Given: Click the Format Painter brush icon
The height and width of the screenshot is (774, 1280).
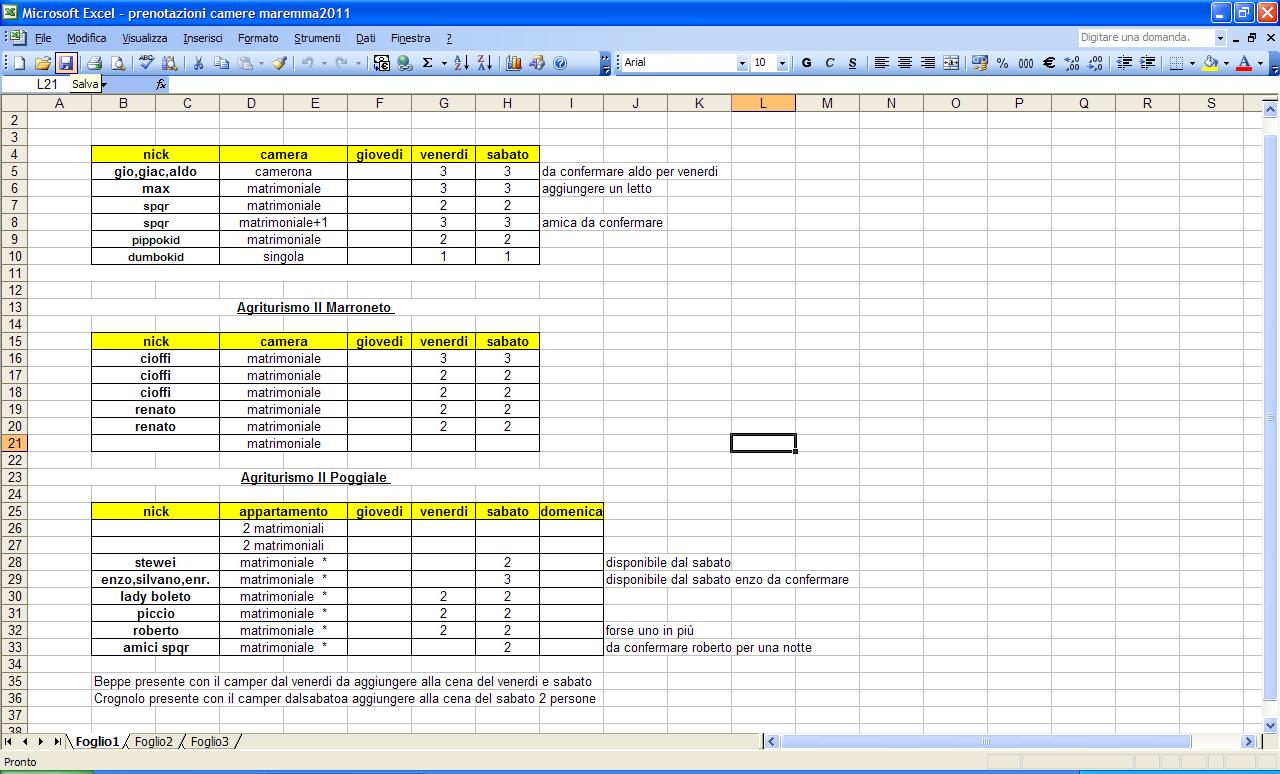Looking at the screenshot, I should click(x=279, y=63).
